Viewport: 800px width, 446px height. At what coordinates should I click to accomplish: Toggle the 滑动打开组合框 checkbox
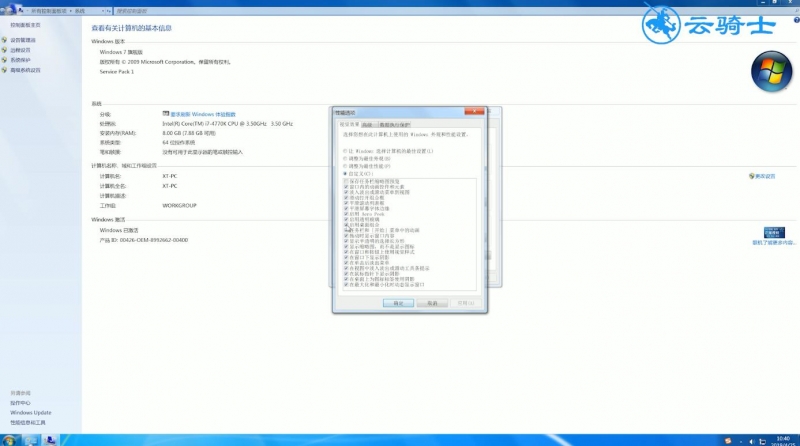346,197
